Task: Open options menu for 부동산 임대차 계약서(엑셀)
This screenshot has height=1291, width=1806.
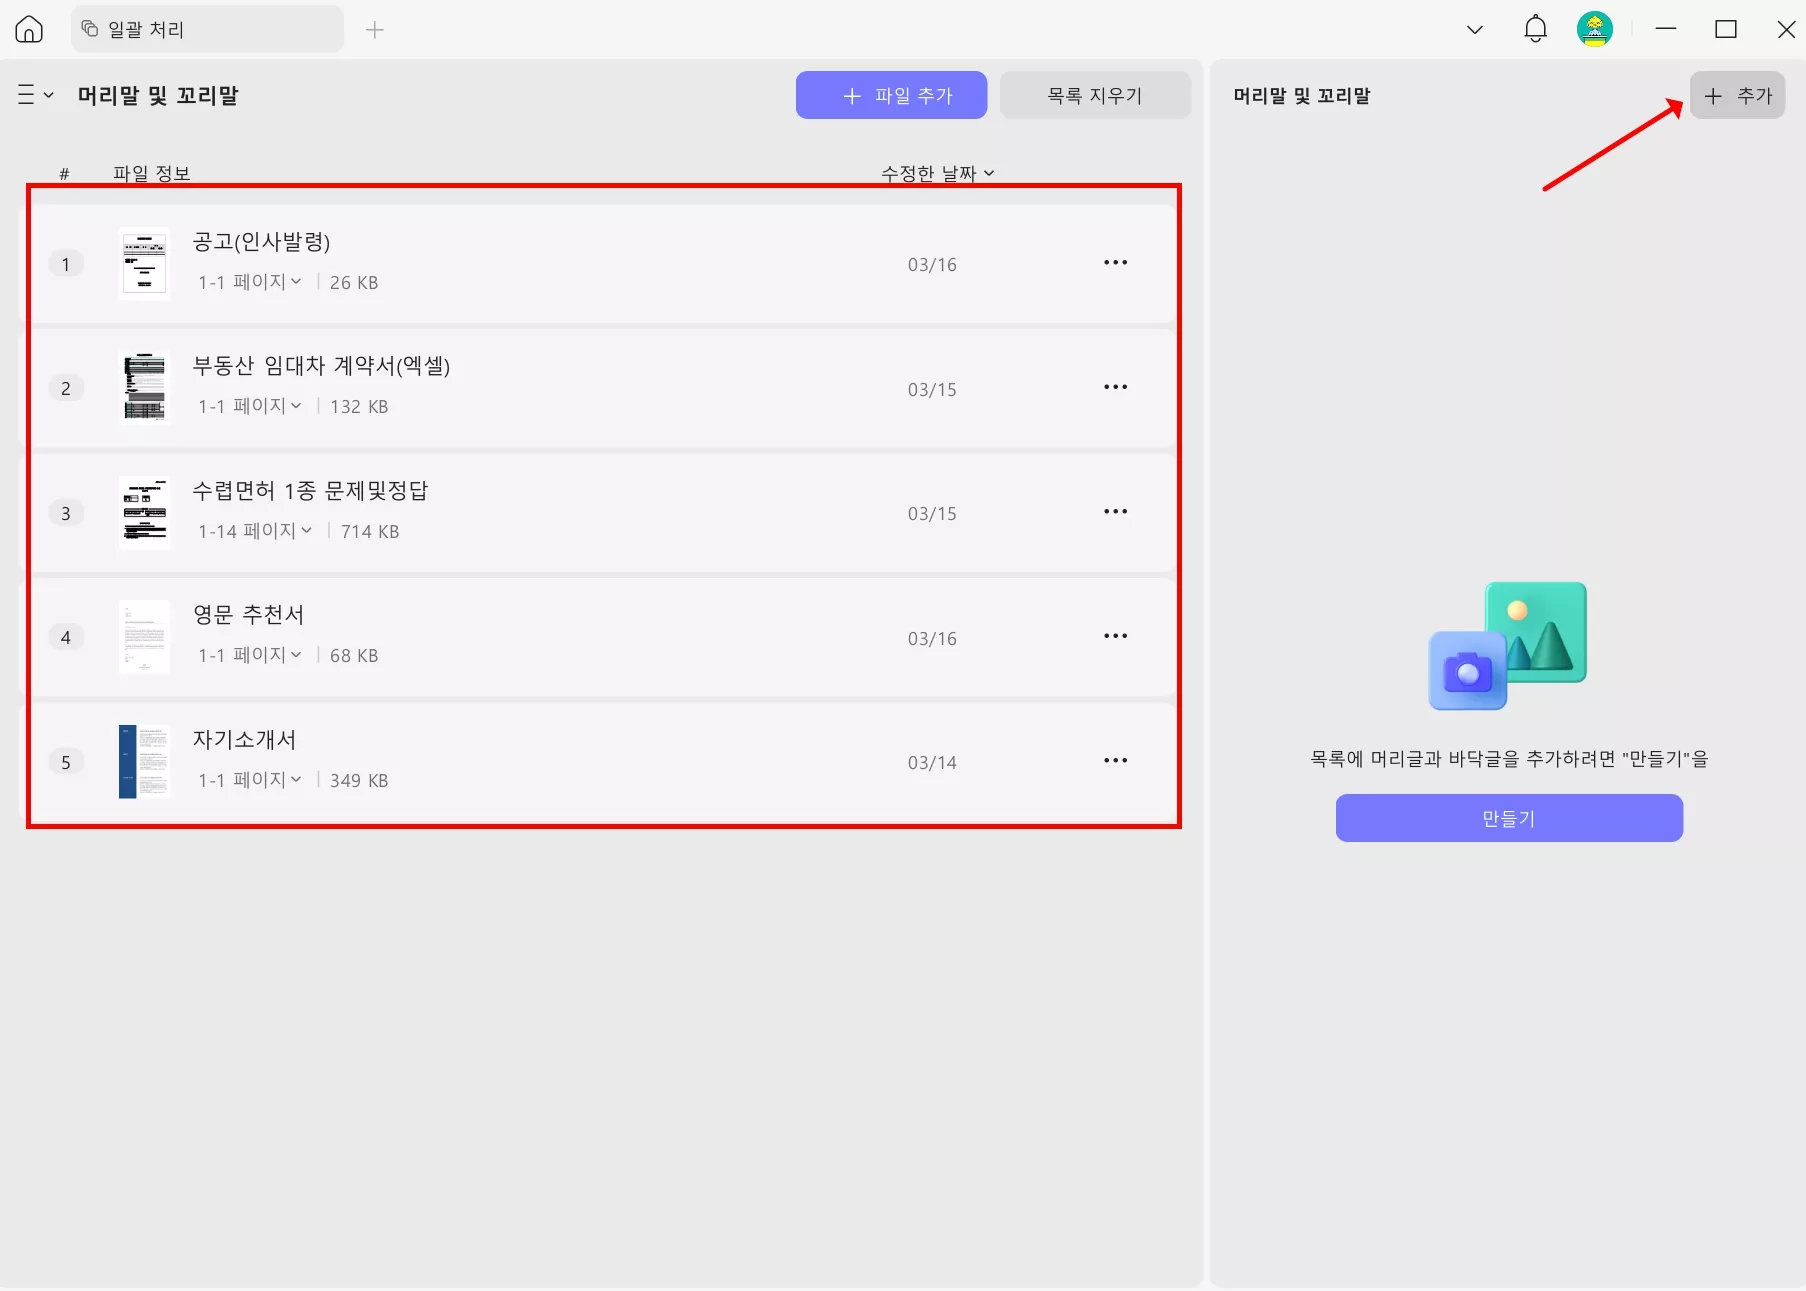Action: (x=1115, y=387)
